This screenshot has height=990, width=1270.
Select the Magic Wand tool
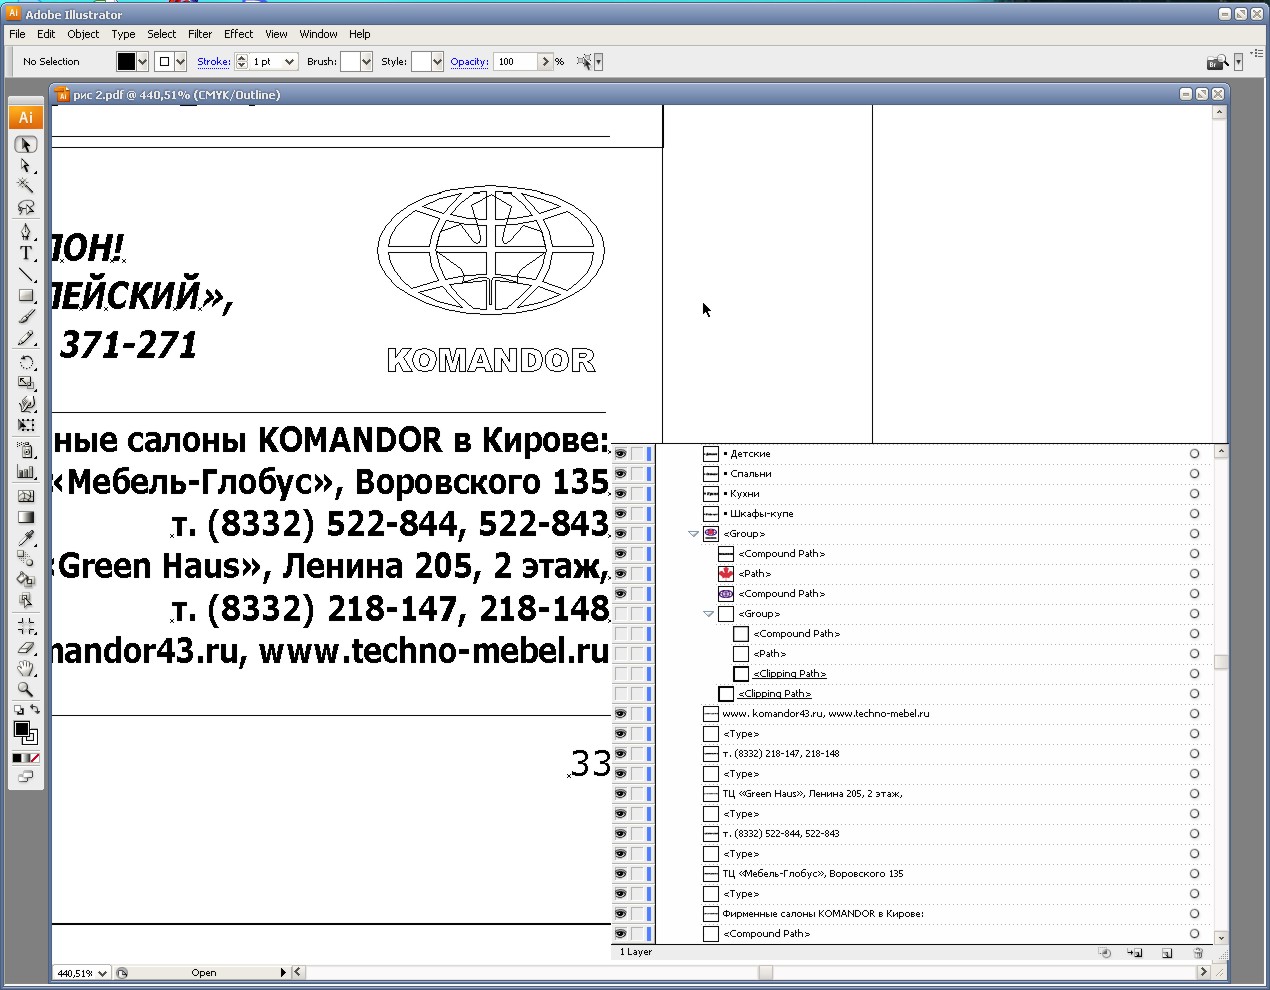[26, 186]
